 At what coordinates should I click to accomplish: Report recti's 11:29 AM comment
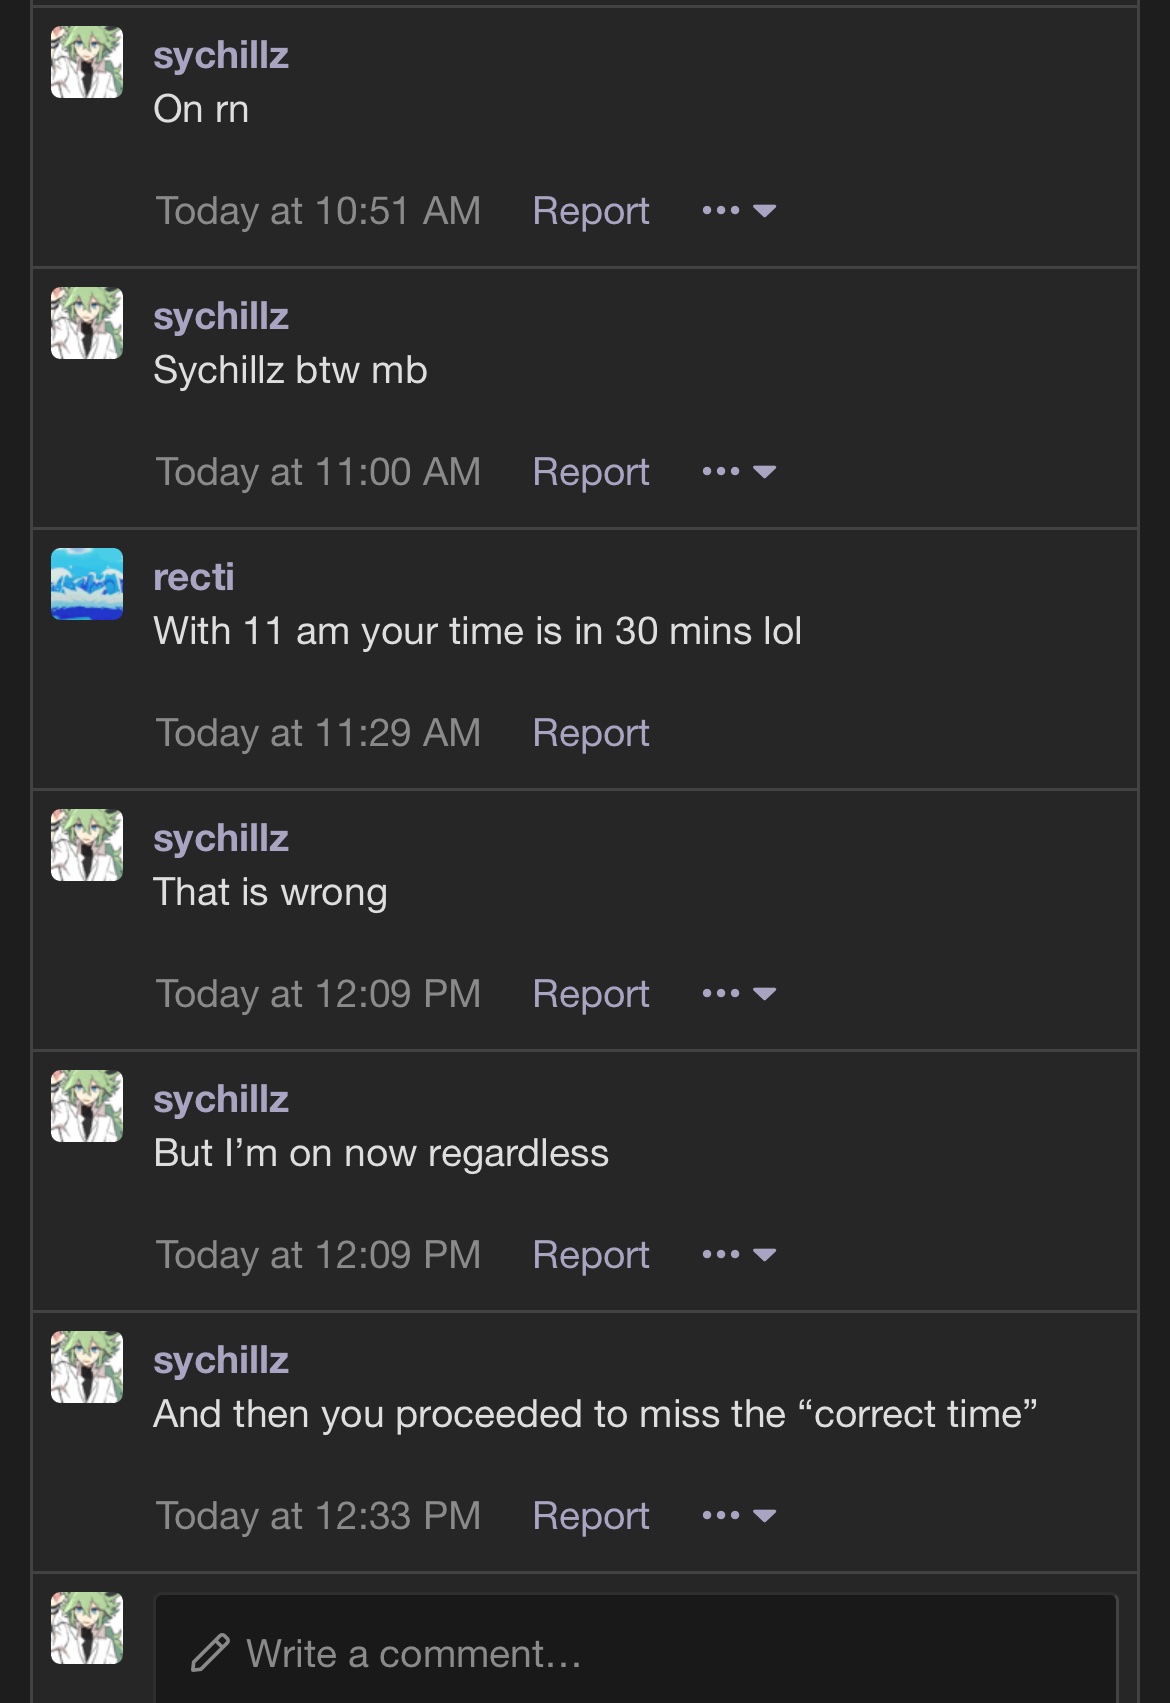(591, 733)
